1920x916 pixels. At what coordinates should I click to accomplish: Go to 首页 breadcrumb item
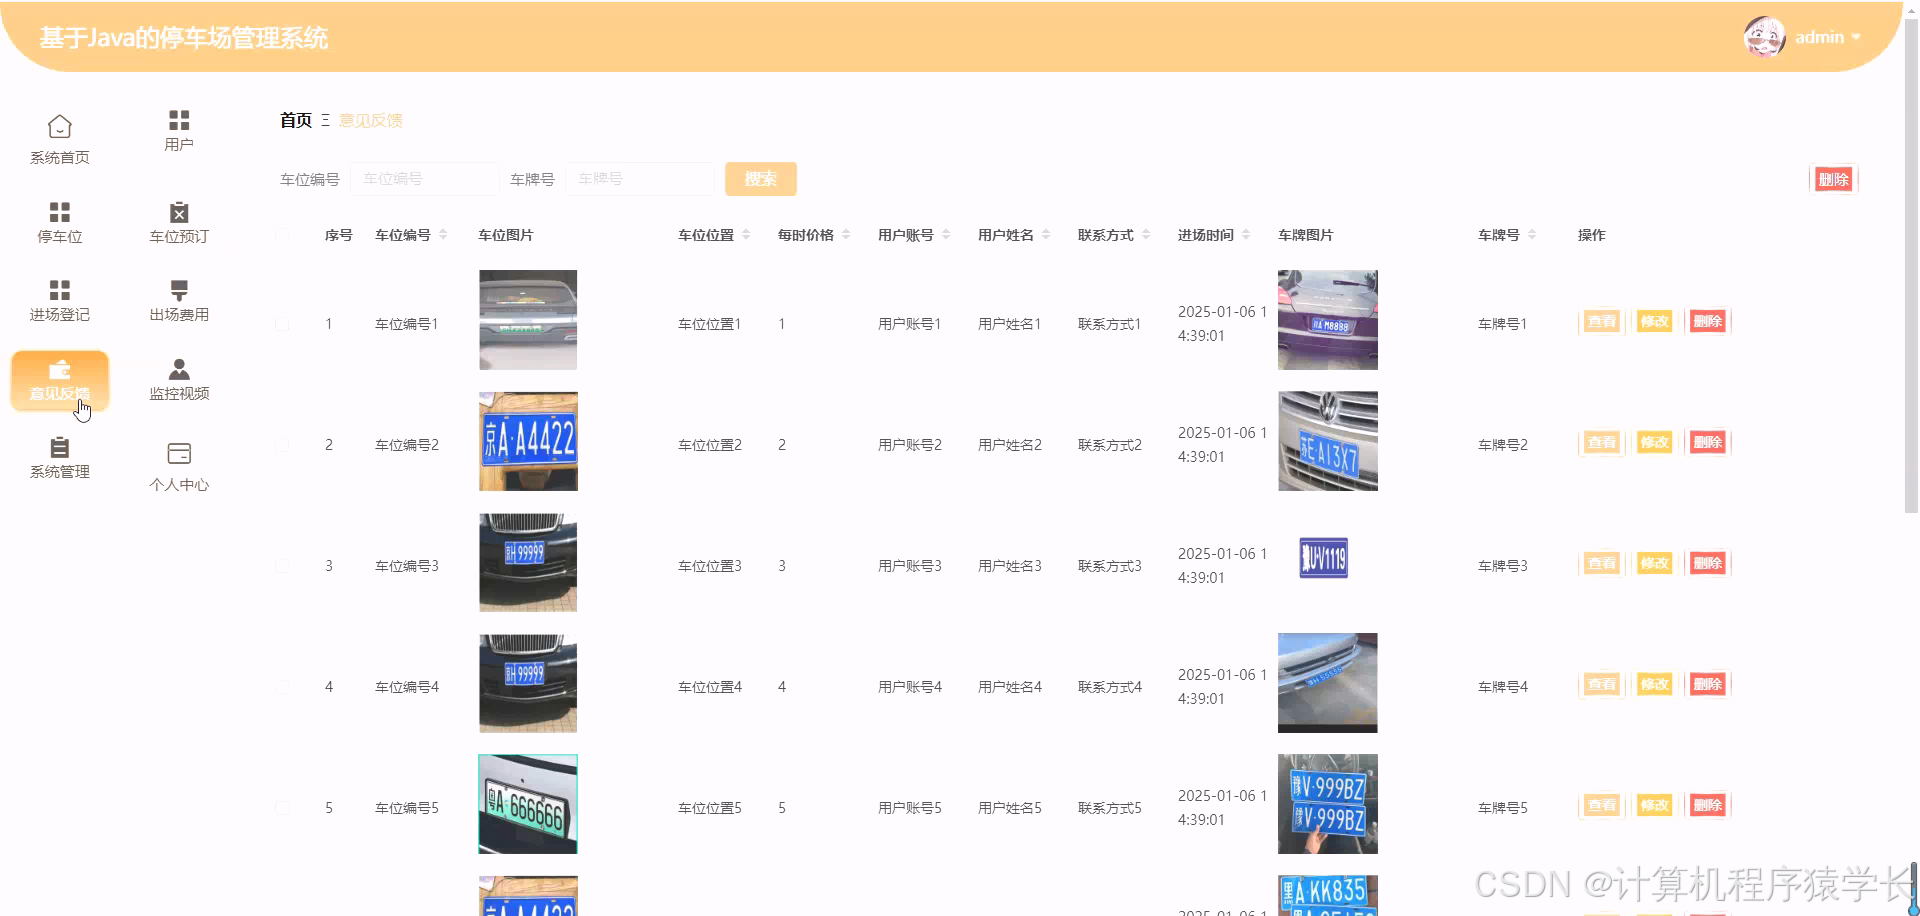point(294,119)
